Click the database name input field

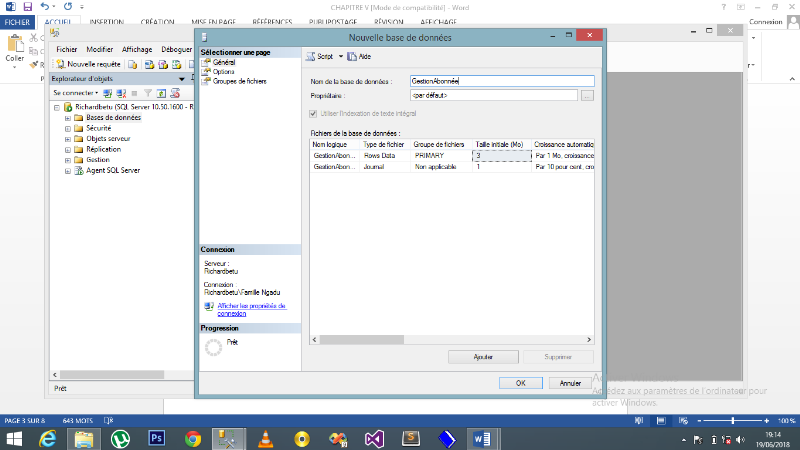pos(502,81)
